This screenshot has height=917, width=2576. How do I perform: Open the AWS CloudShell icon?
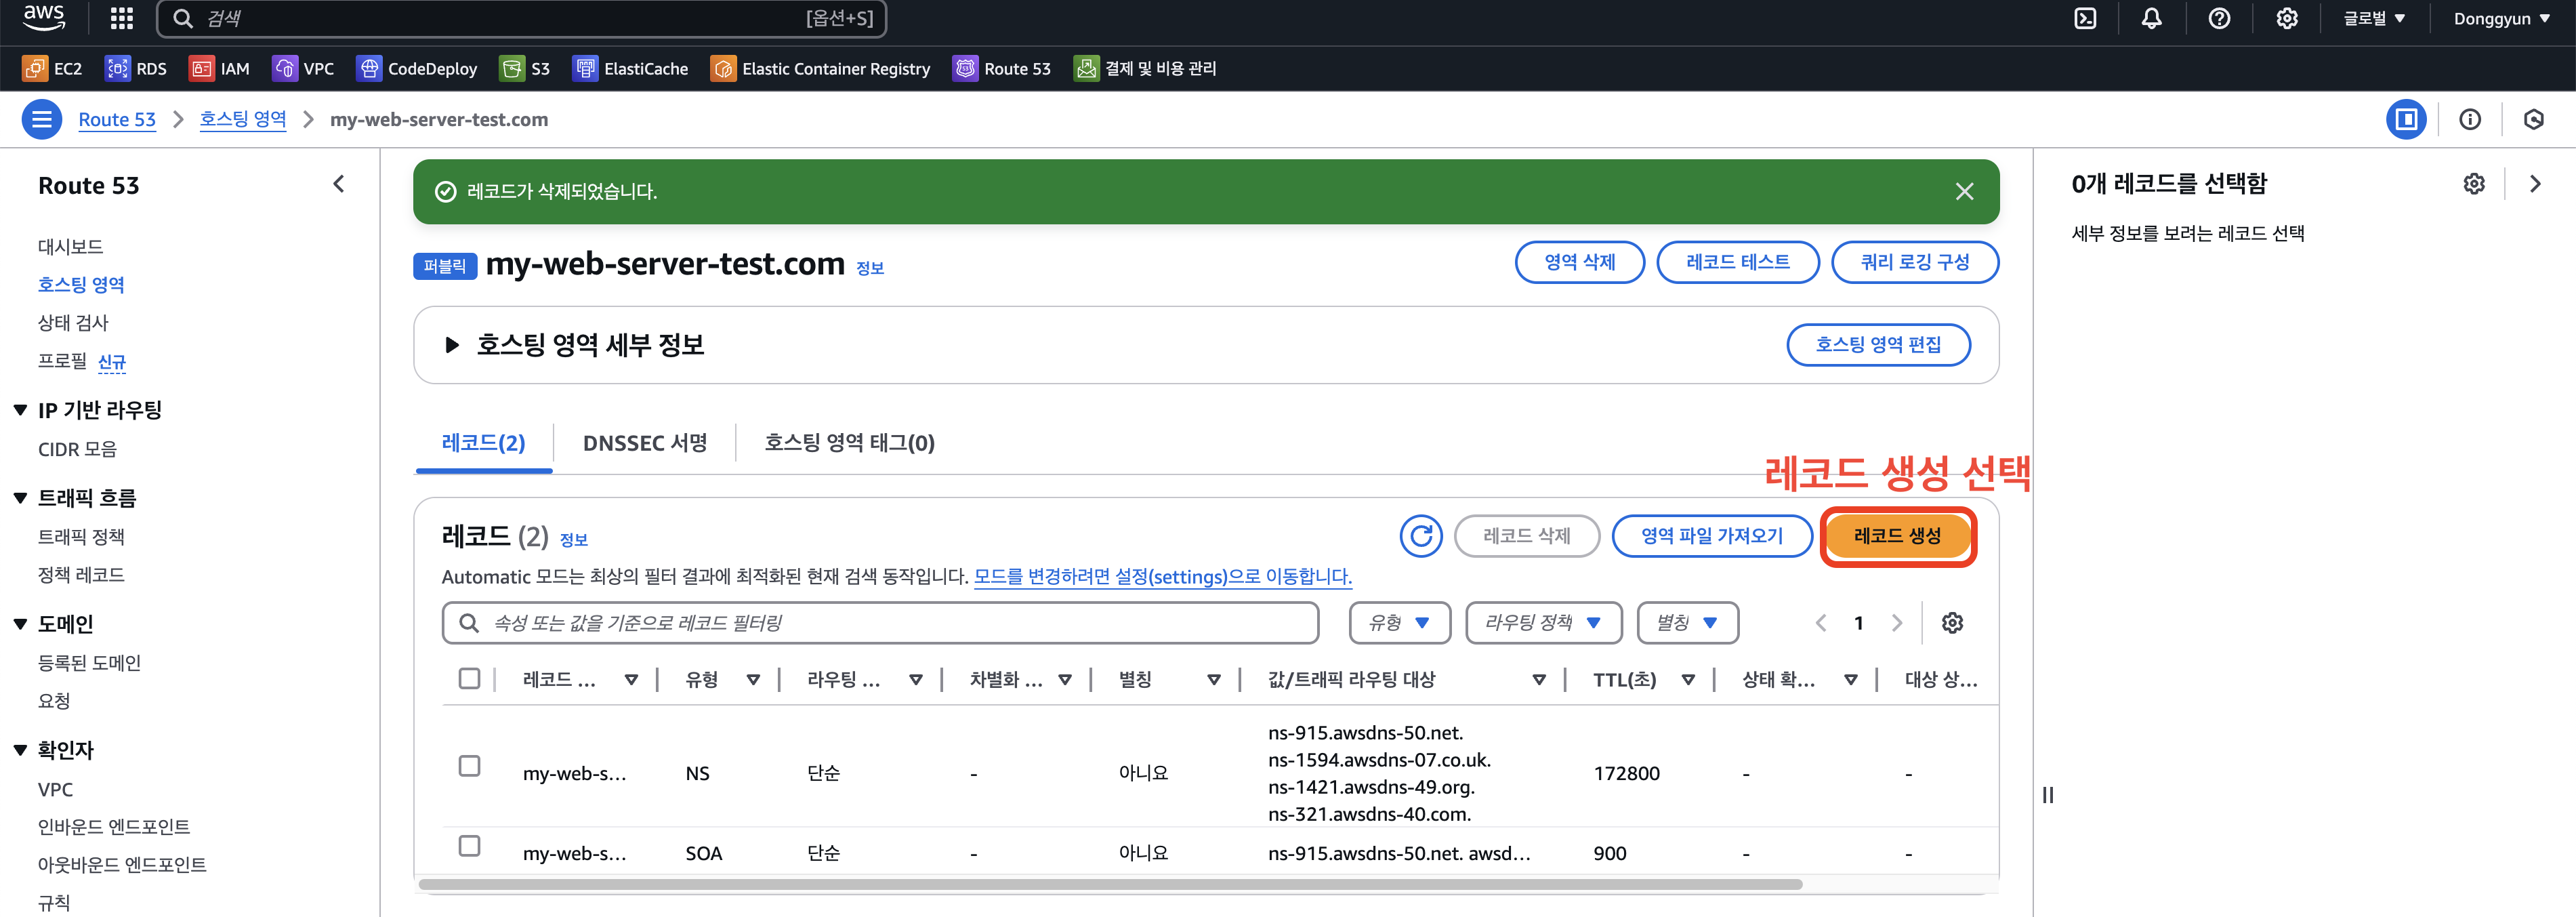pyautogui.click(x=2085, y=19)
